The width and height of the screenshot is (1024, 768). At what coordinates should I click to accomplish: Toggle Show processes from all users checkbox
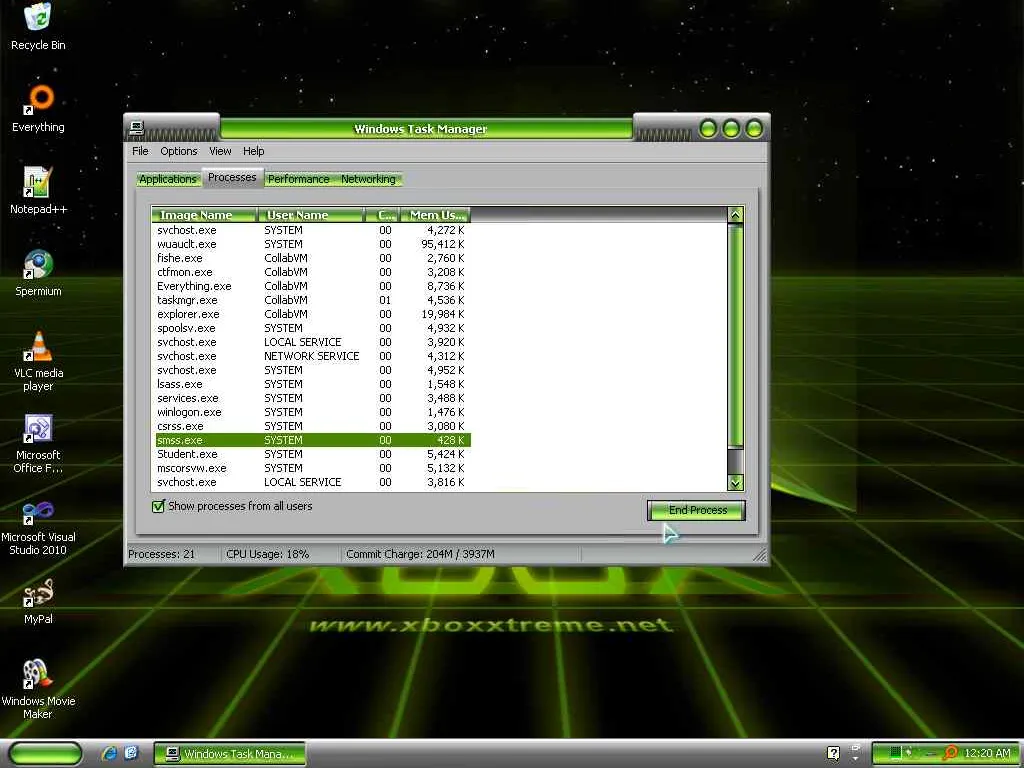click(x=158, y=506)
